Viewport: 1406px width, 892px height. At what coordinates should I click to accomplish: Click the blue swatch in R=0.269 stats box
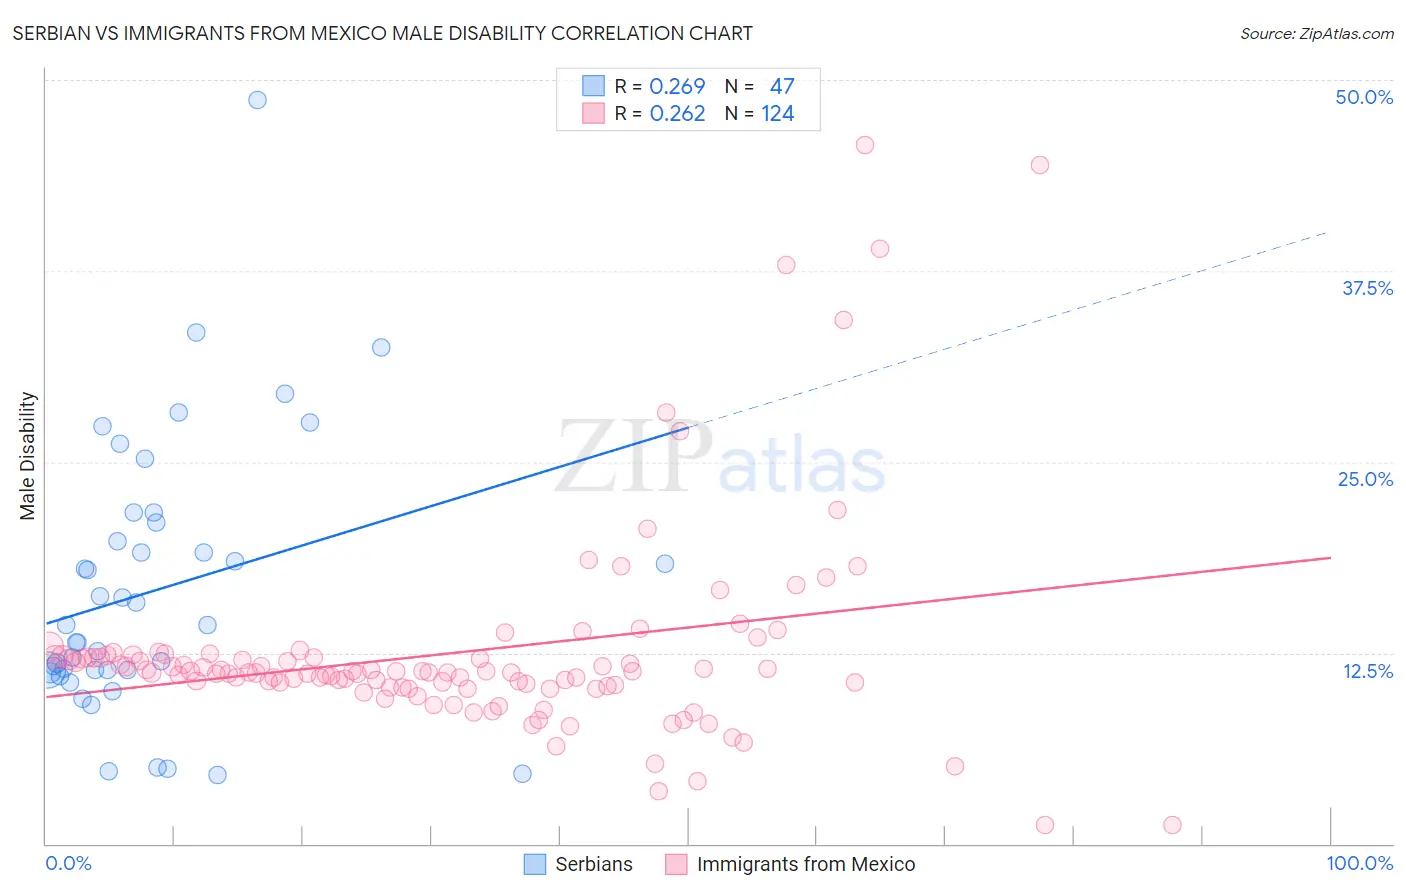[x=594, y=86]
